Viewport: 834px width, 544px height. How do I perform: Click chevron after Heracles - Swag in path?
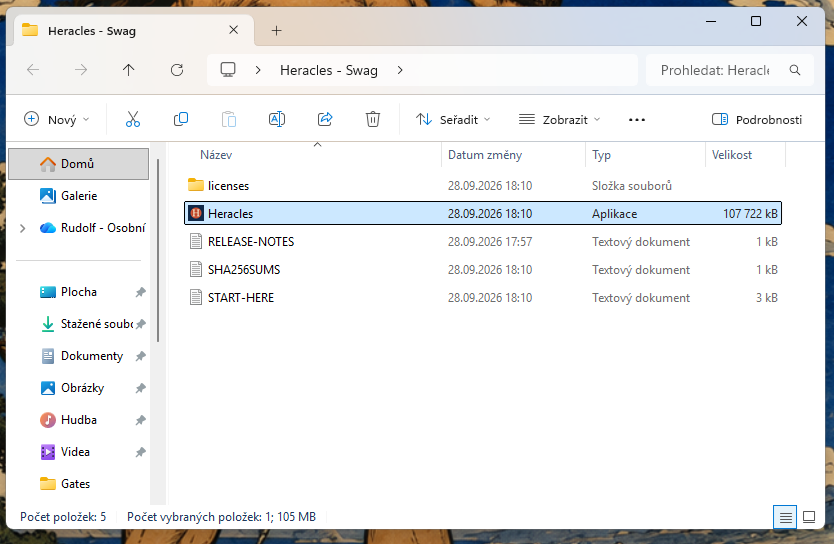coord(400,70)
